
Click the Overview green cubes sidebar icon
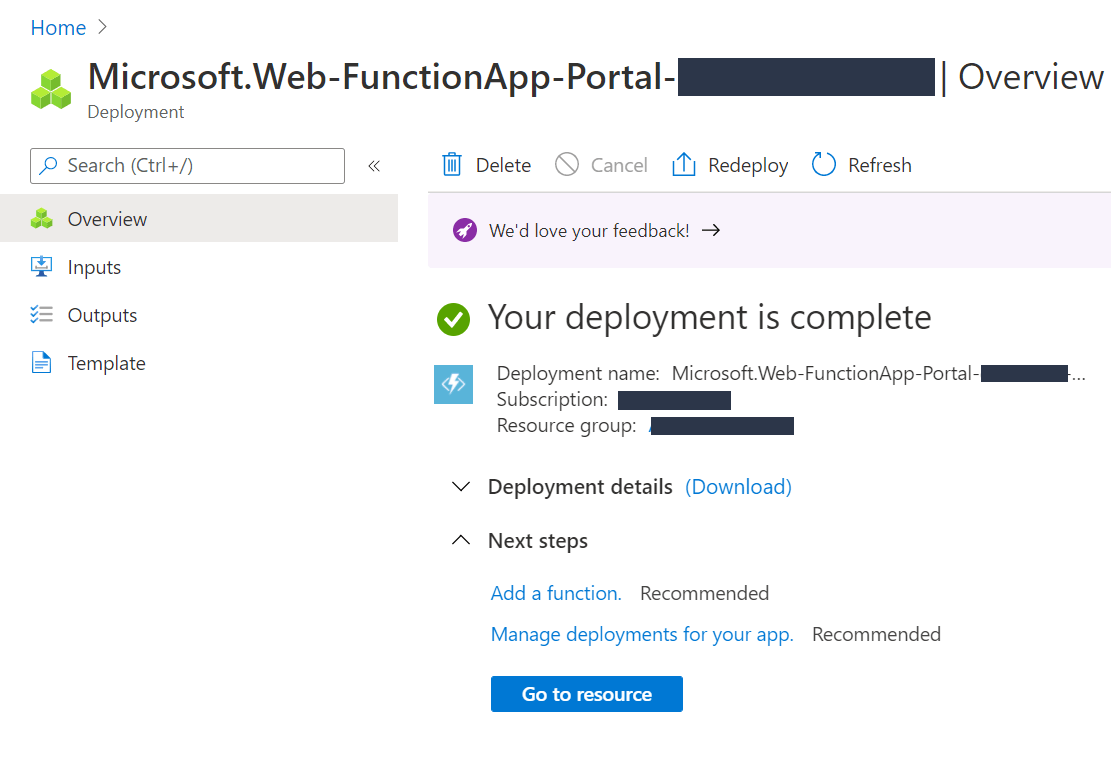pyautogui.click(x=42, y=219)
